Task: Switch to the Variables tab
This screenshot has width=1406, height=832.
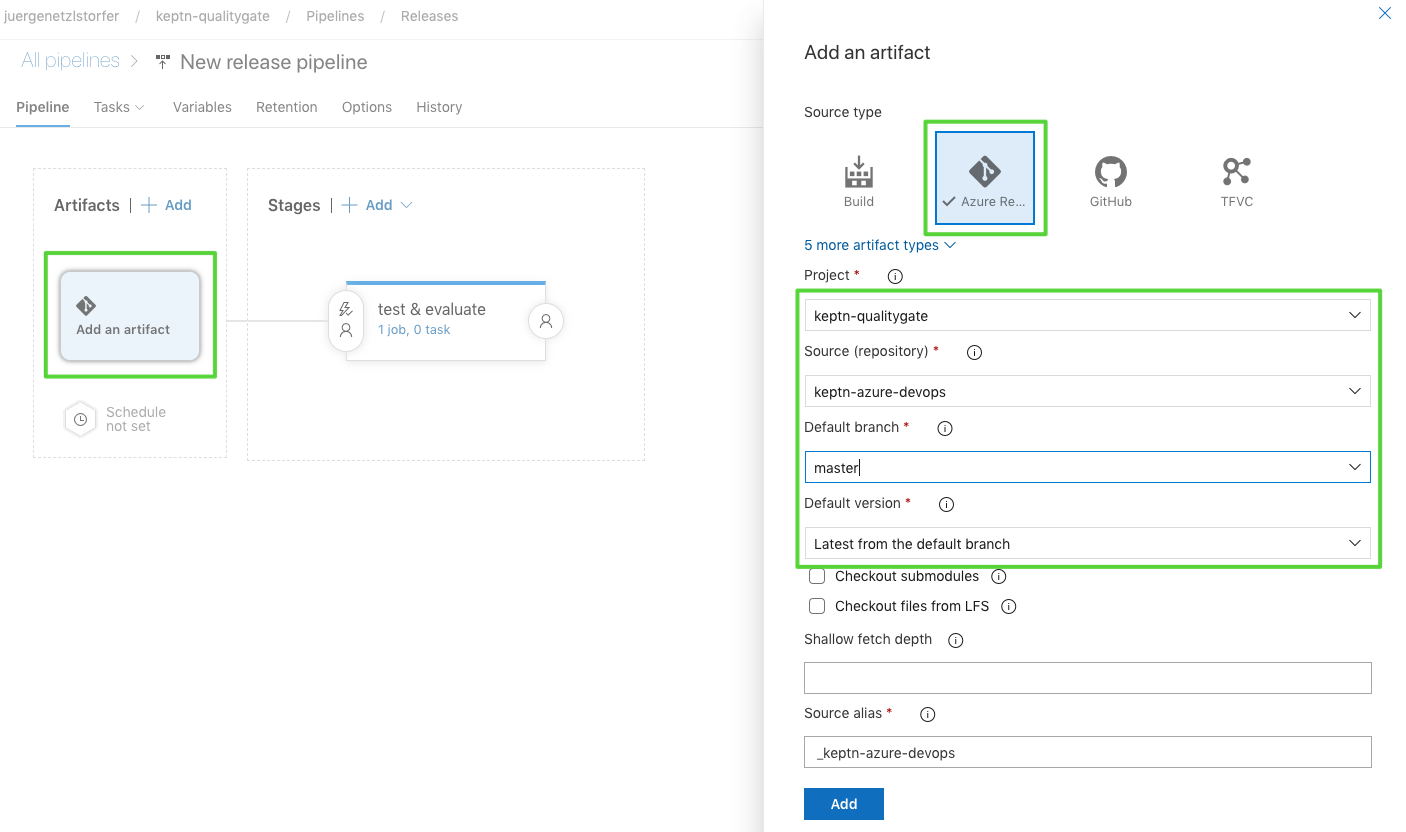Action: click(x=202, y=107)
